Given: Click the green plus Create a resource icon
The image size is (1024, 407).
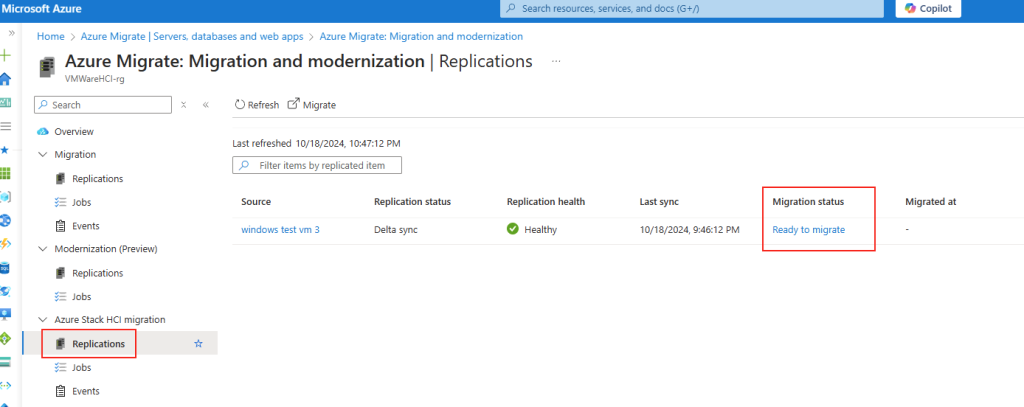Looking at the screenshot, I should (6, 56).
